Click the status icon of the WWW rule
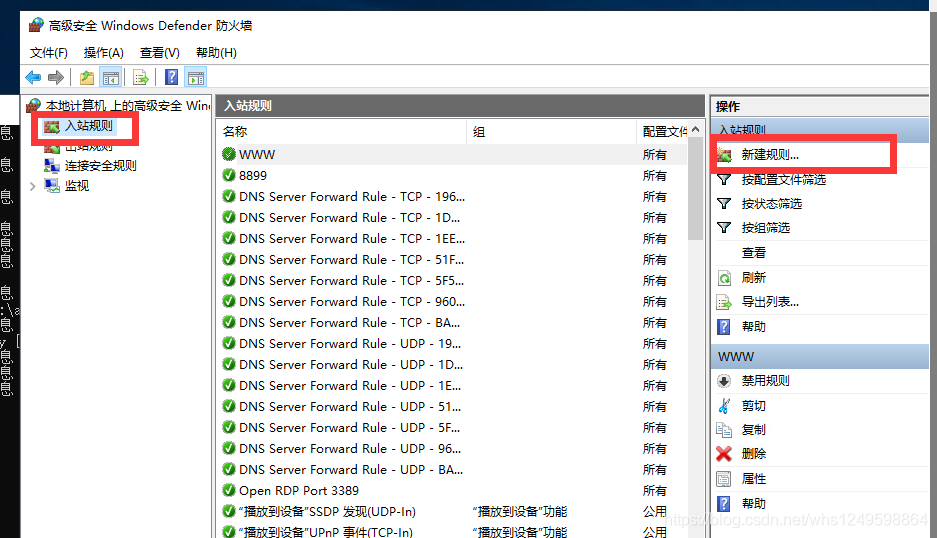Screen dimensions: 937x538 pos(228,154)
